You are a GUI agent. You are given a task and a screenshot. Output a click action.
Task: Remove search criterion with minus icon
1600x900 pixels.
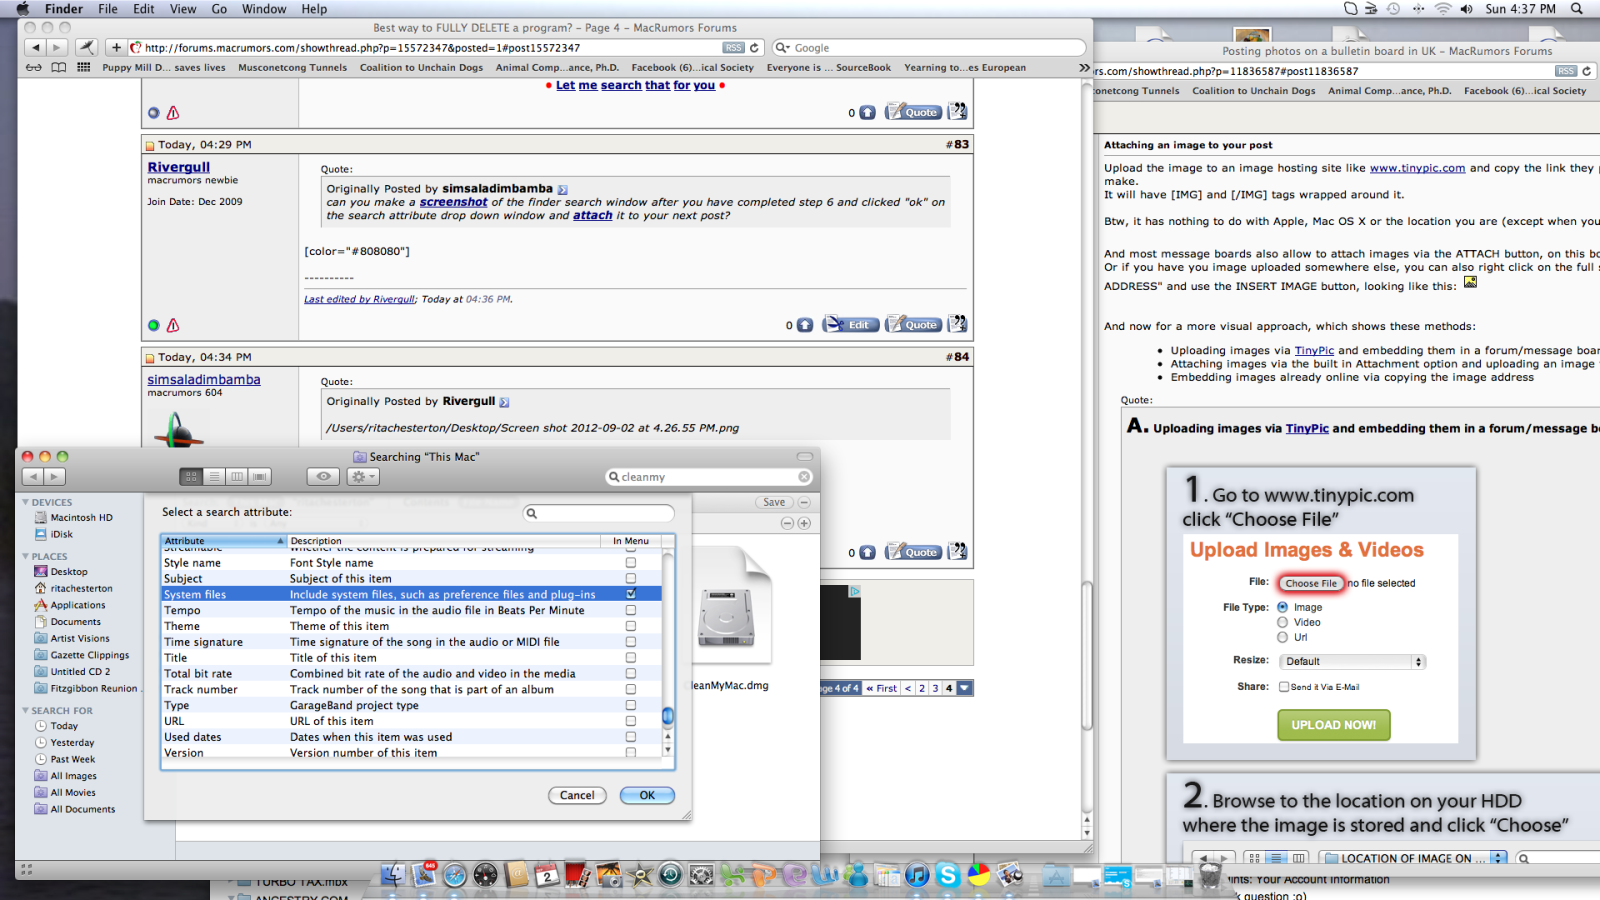coord(787,523)
